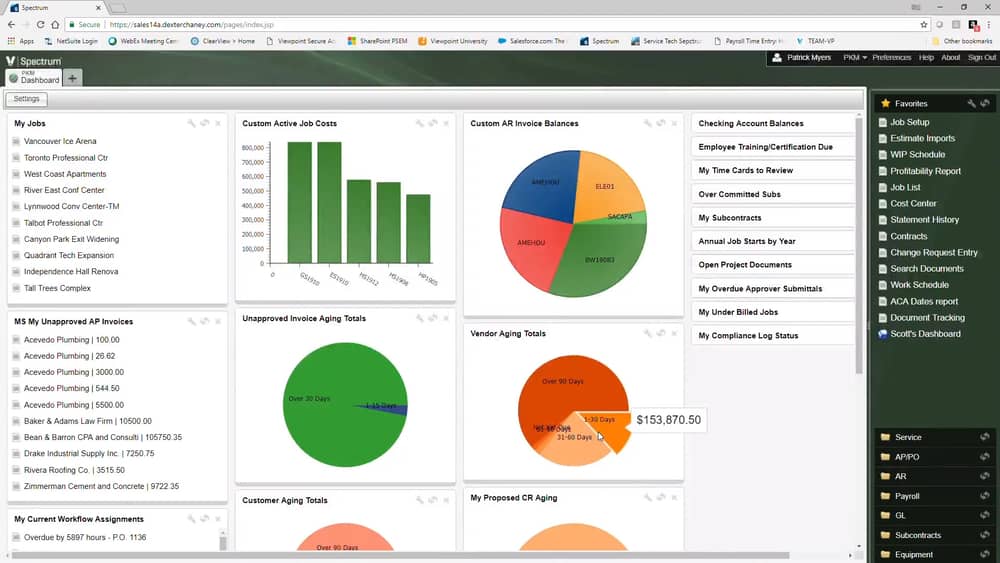The width and height of the screenshot is (1000, 563).
Task: Expand the GL folder in sidebar
Action: [x=900, y=515]
